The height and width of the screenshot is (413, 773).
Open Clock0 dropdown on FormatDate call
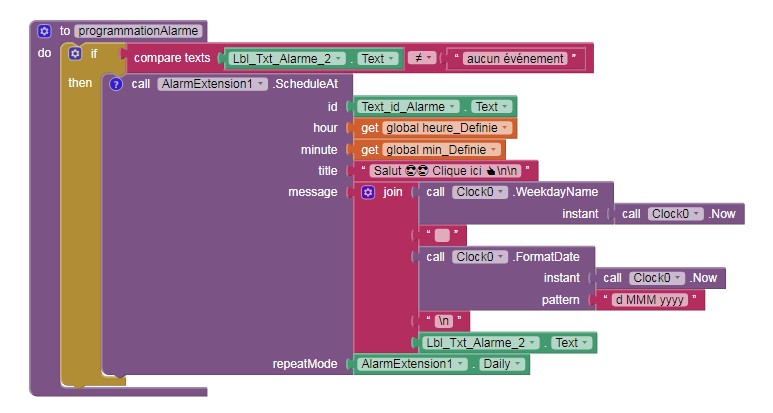tap(480, 257)
